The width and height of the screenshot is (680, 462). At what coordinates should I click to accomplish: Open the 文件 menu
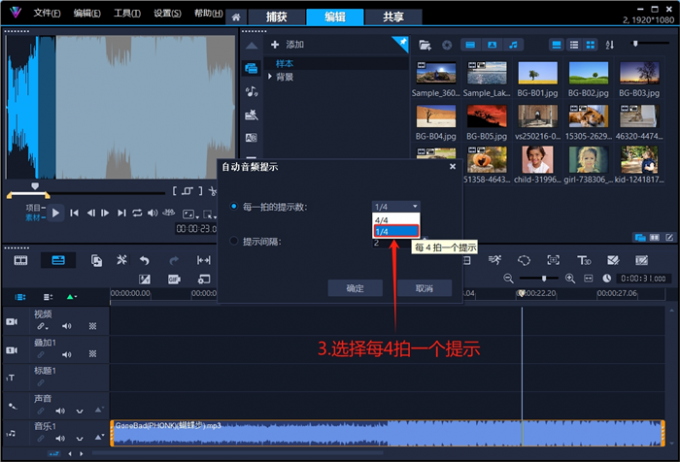[47, 13]
